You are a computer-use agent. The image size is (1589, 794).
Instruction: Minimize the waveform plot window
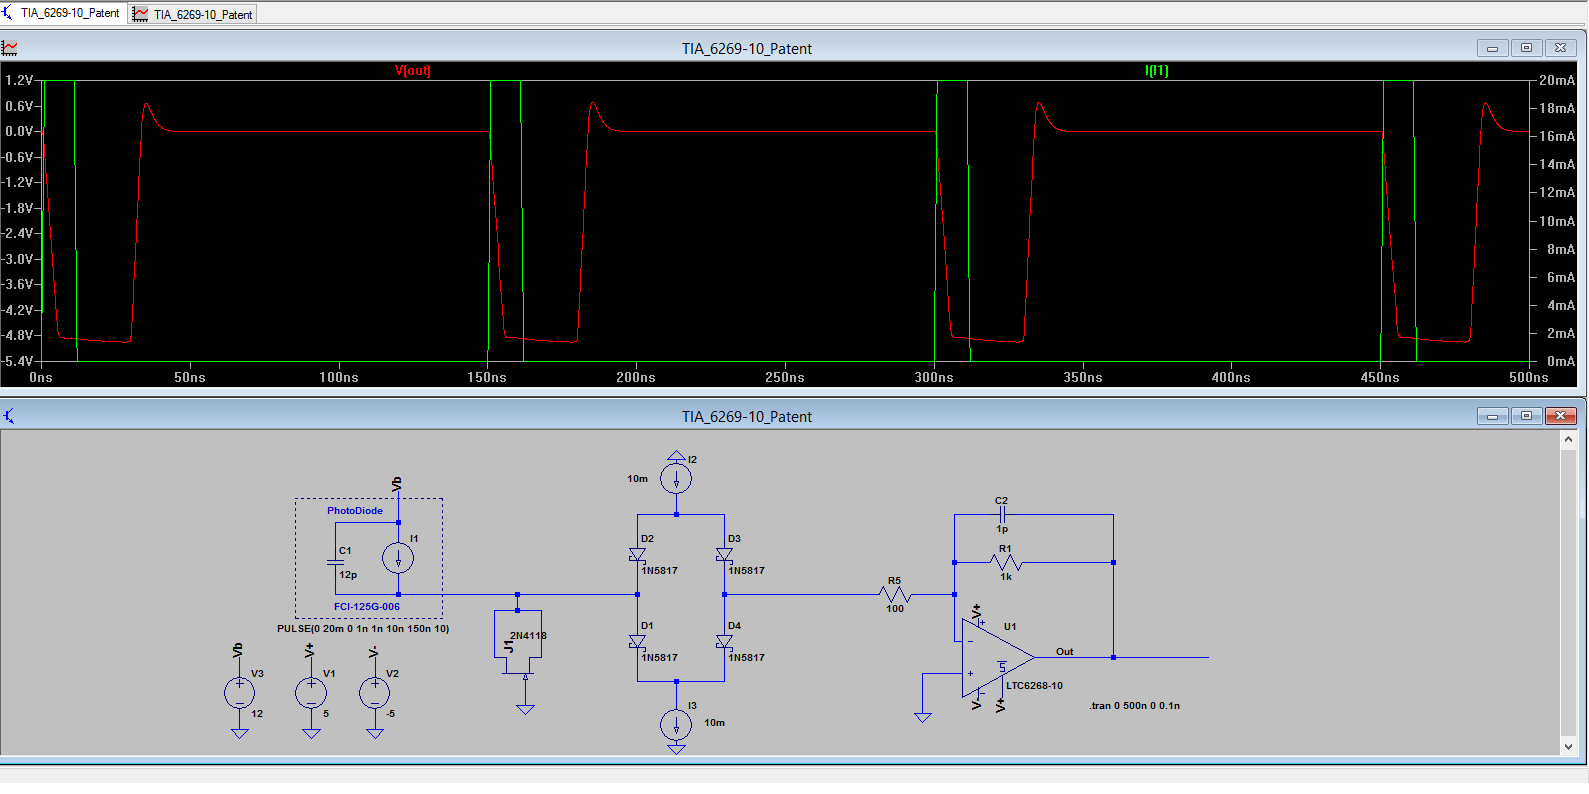coord(1492,48)
